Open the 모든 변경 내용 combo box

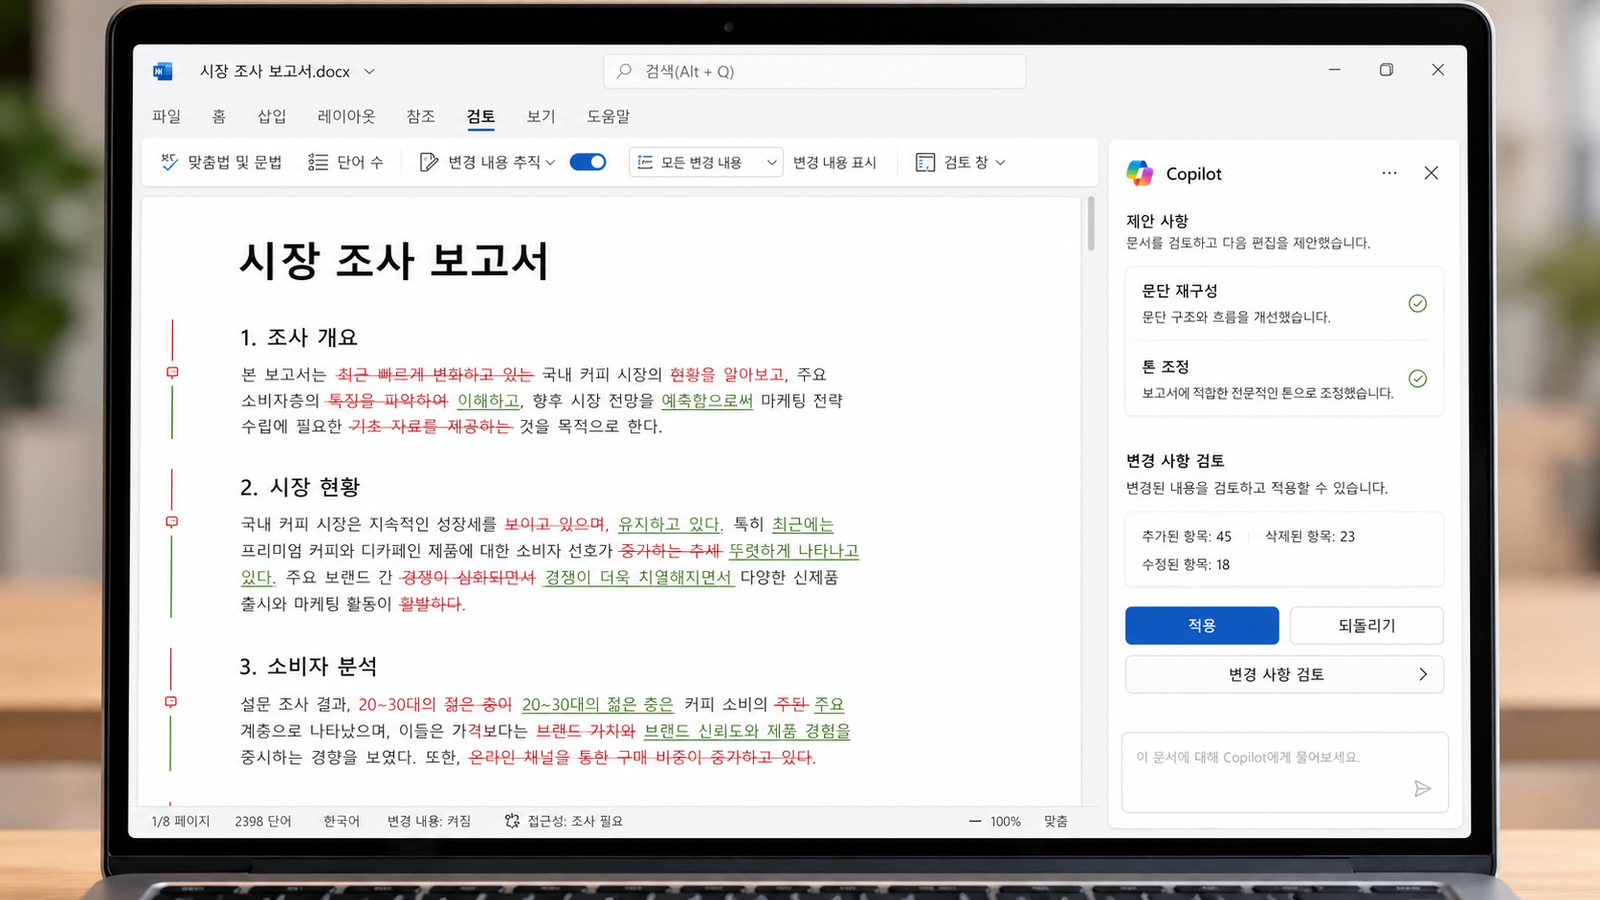[x=706, y=162]
